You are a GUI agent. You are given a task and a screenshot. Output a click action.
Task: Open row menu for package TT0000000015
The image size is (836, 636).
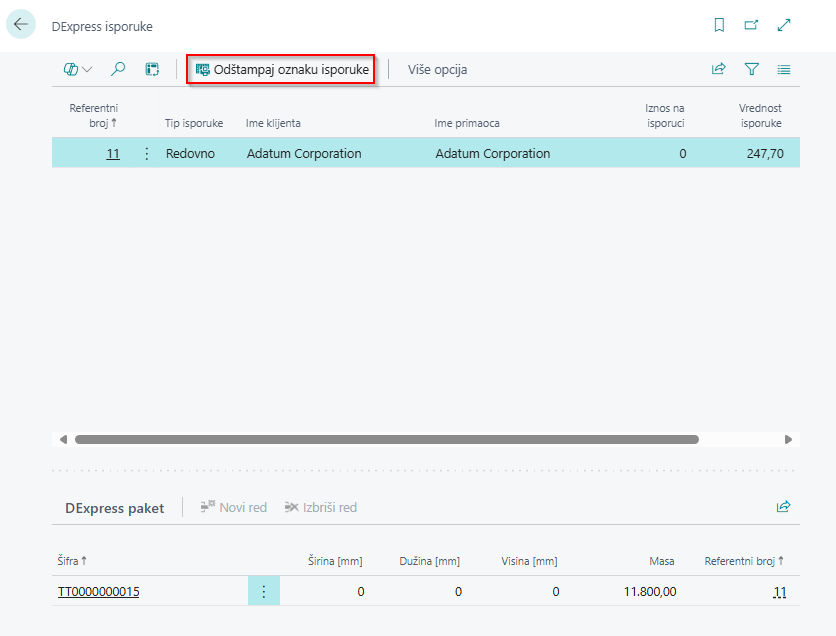264,592
